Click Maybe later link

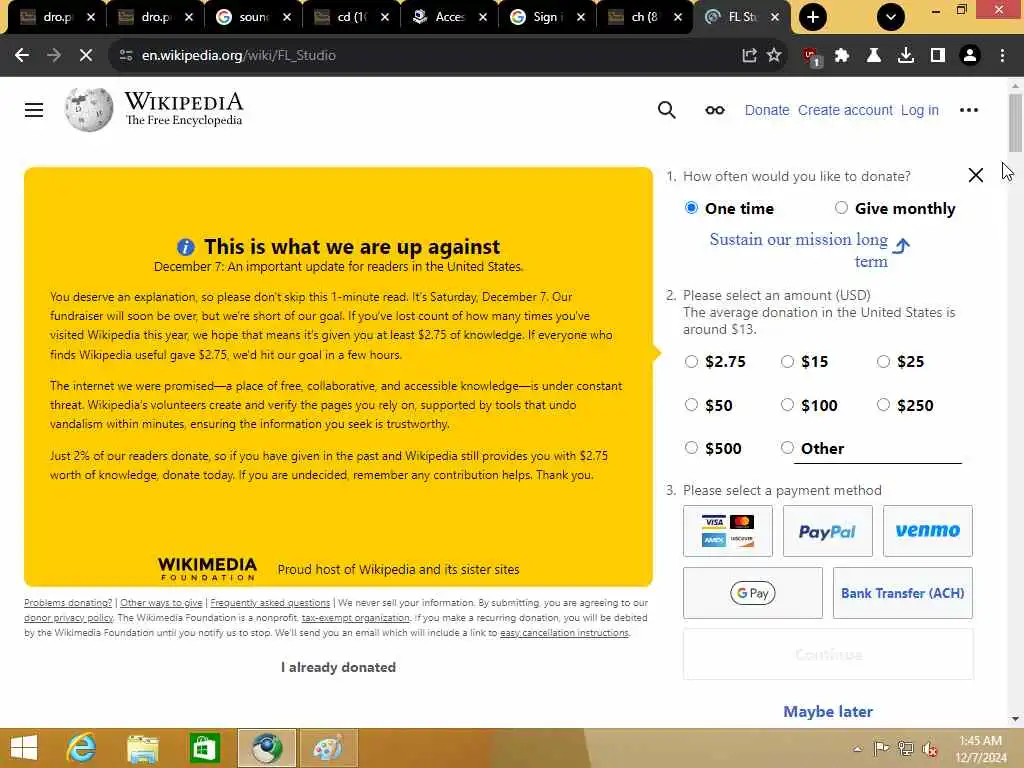pyautogui.click(x=828, y=711)
